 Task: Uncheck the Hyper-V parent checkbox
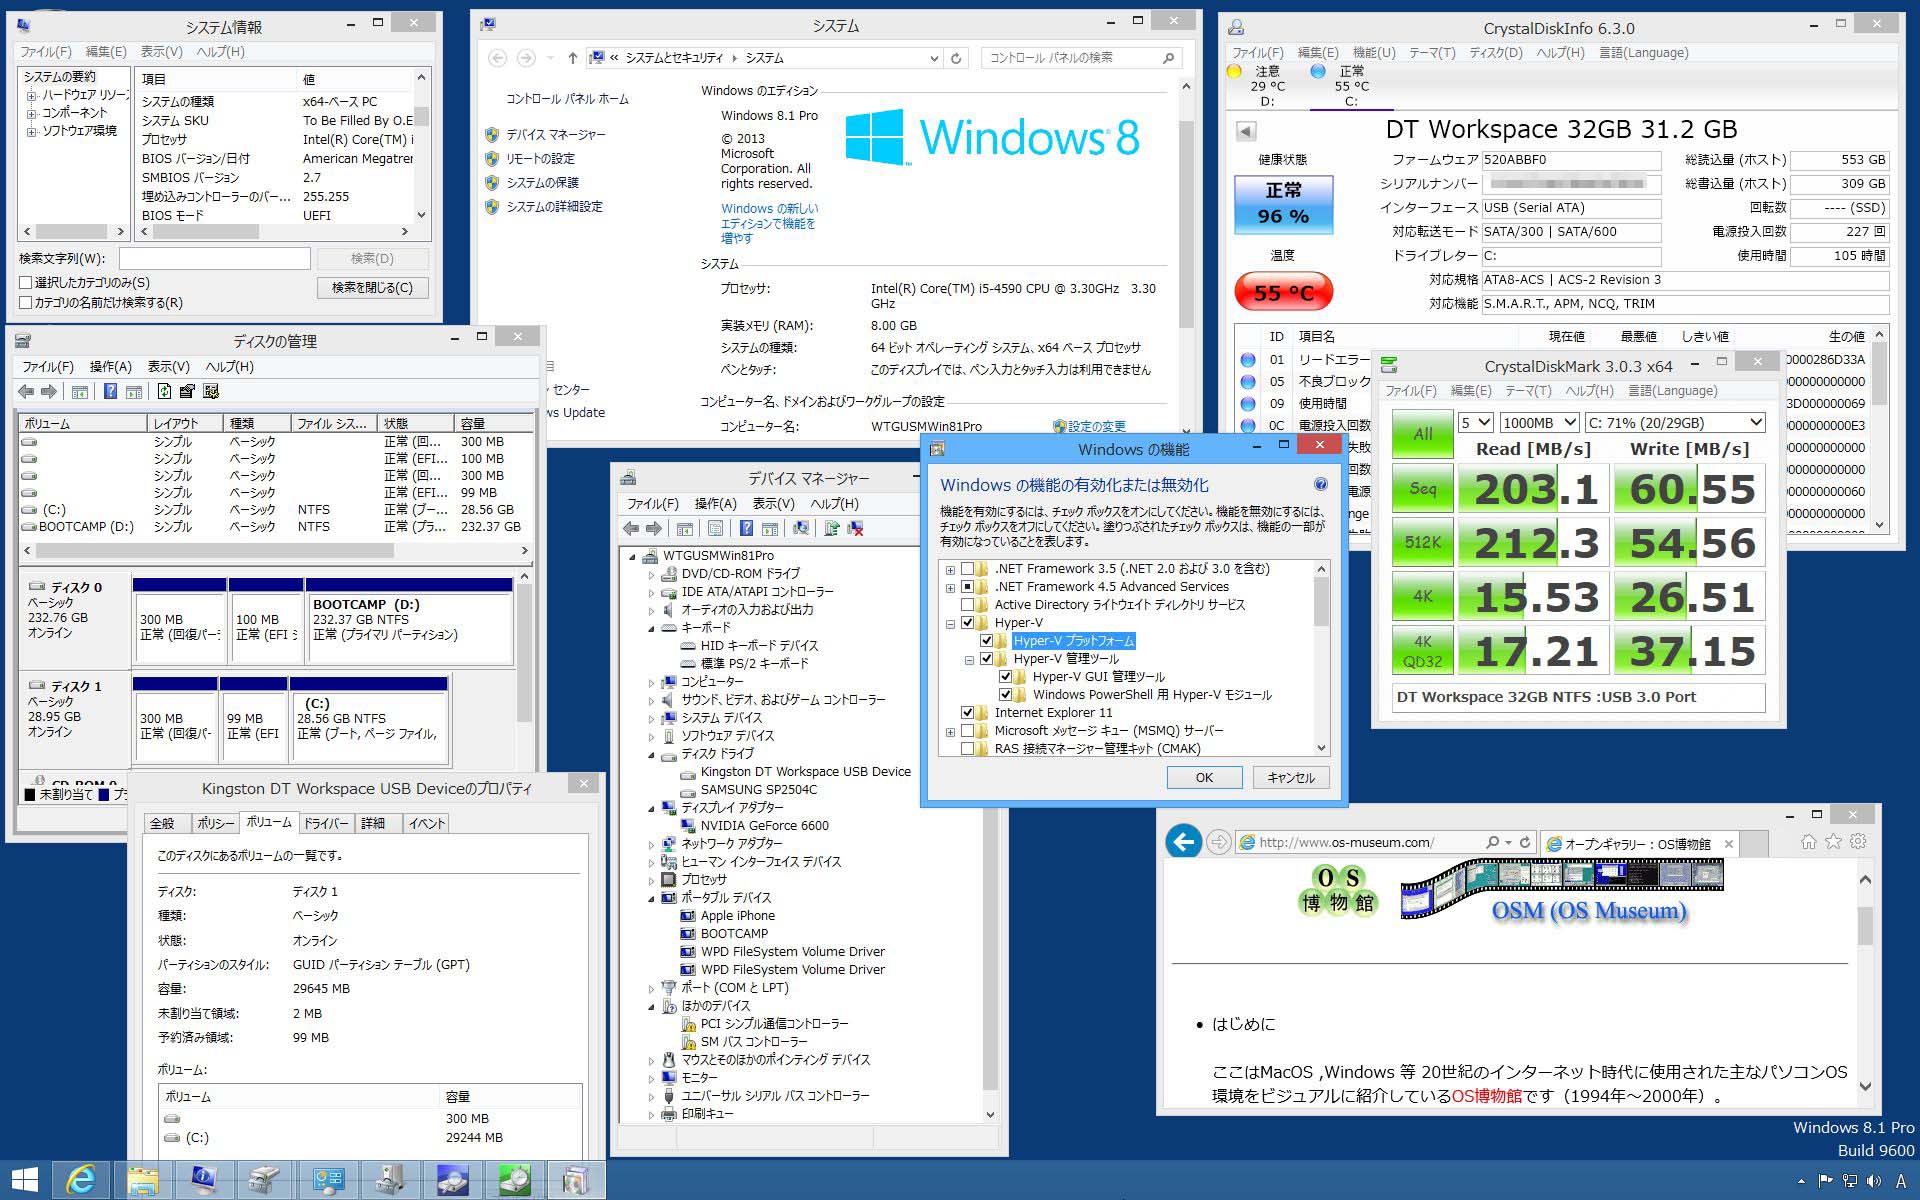pos(967,623)
